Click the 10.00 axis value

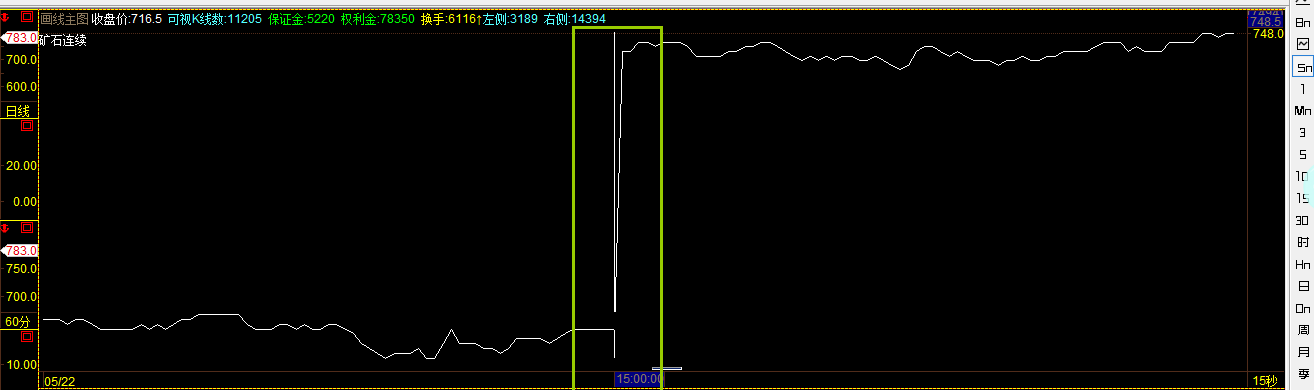(x=22, y=365)
